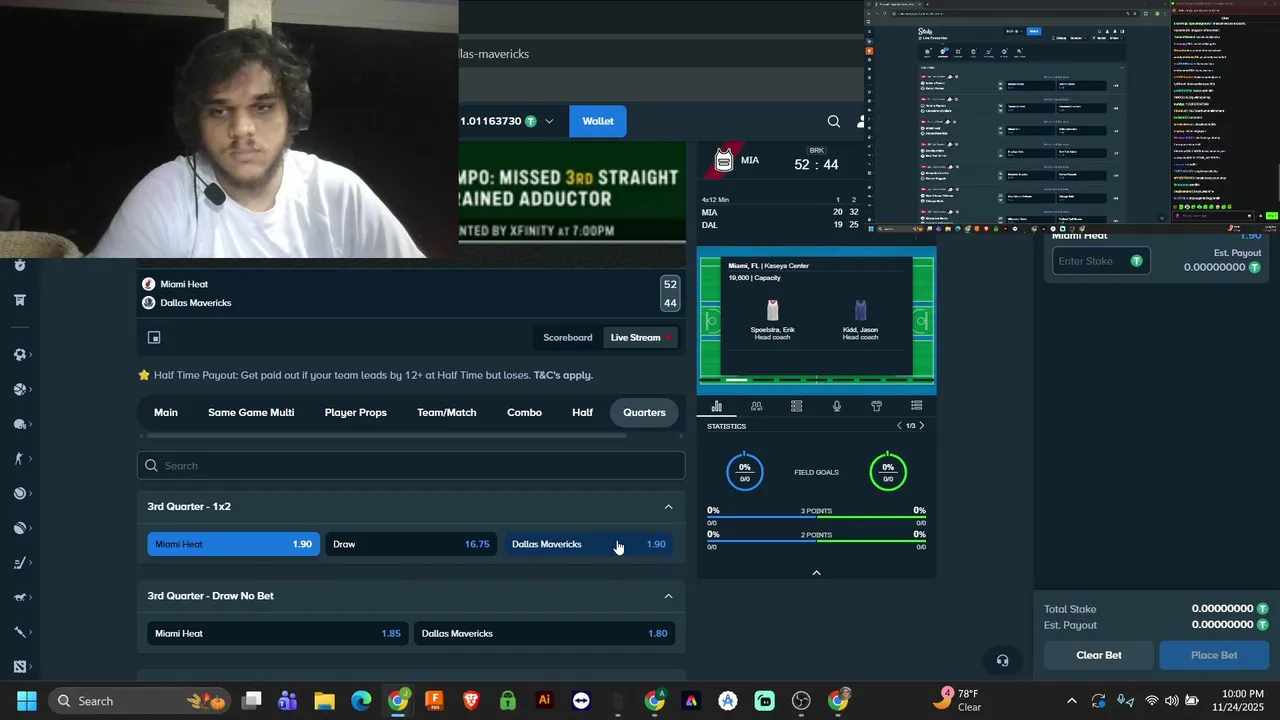Open the Player Props tab

pos(355,412)
